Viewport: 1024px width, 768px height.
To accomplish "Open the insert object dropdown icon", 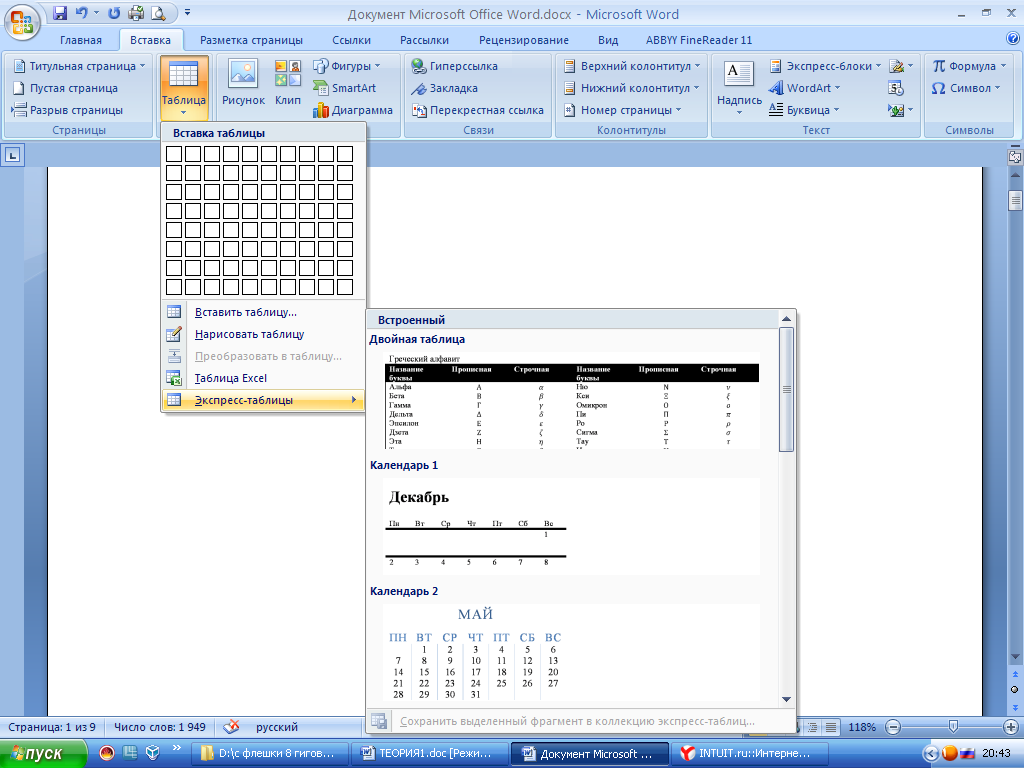I will pos(901,110).
